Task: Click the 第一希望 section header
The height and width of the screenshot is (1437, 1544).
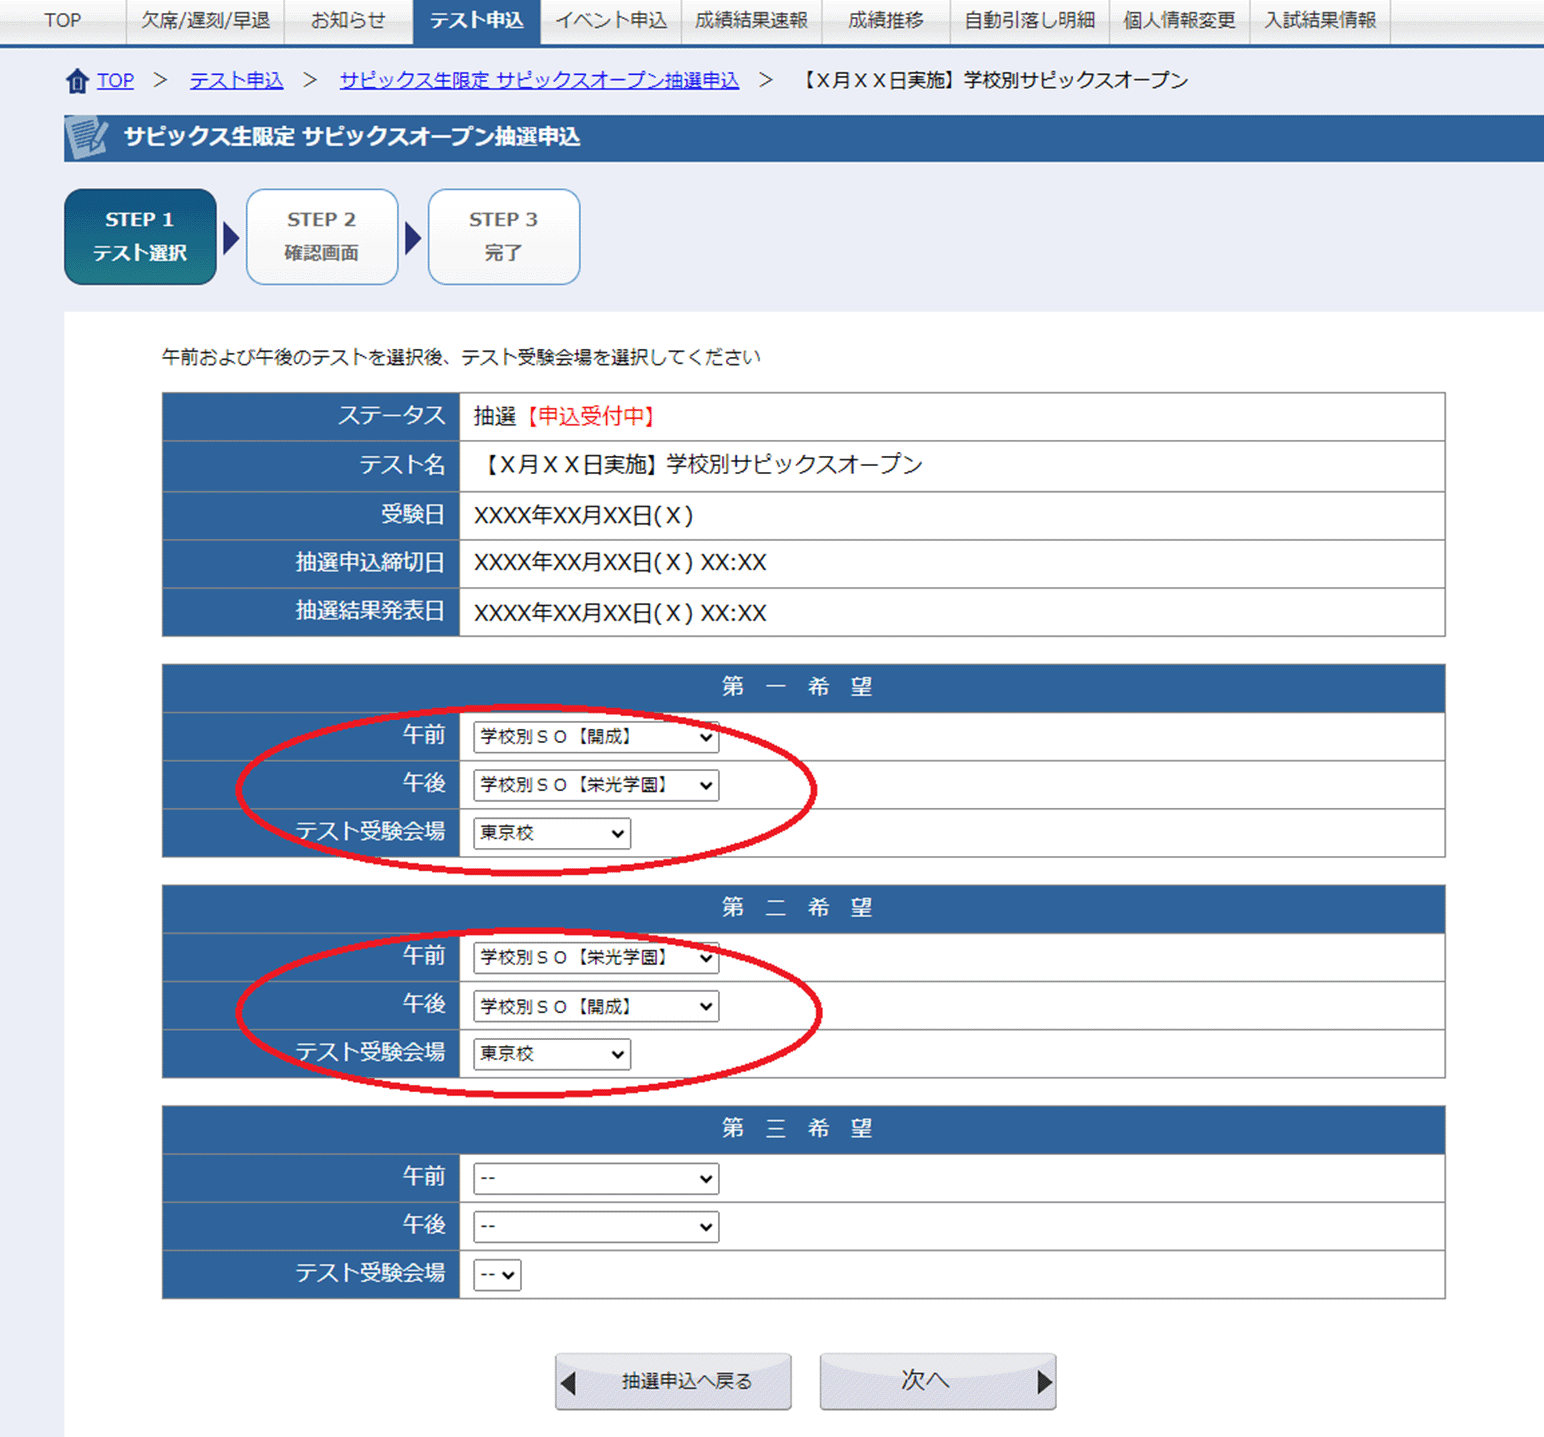Action: click(x=803, y=688)
